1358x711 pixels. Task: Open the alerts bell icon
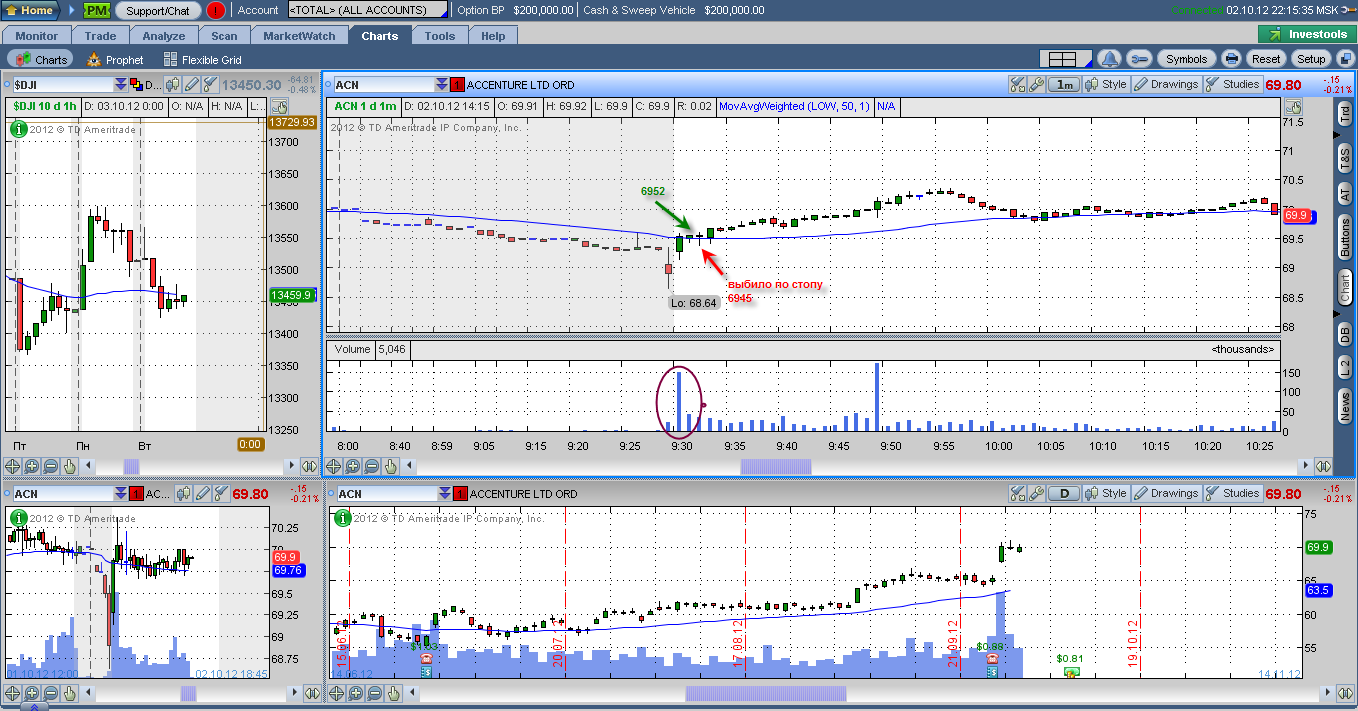pyautogui.click(x=1109, y=59)
